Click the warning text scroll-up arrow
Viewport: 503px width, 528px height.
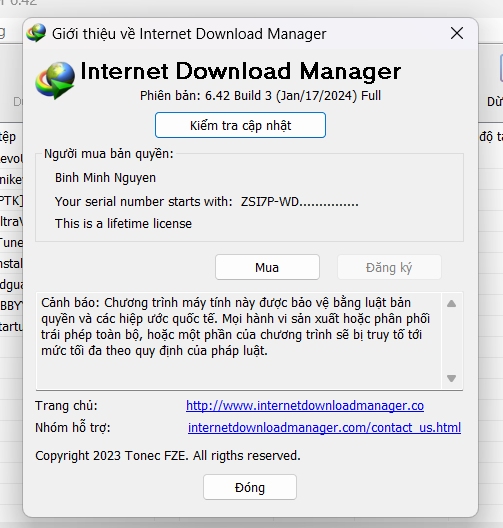[x=451, y=304]
